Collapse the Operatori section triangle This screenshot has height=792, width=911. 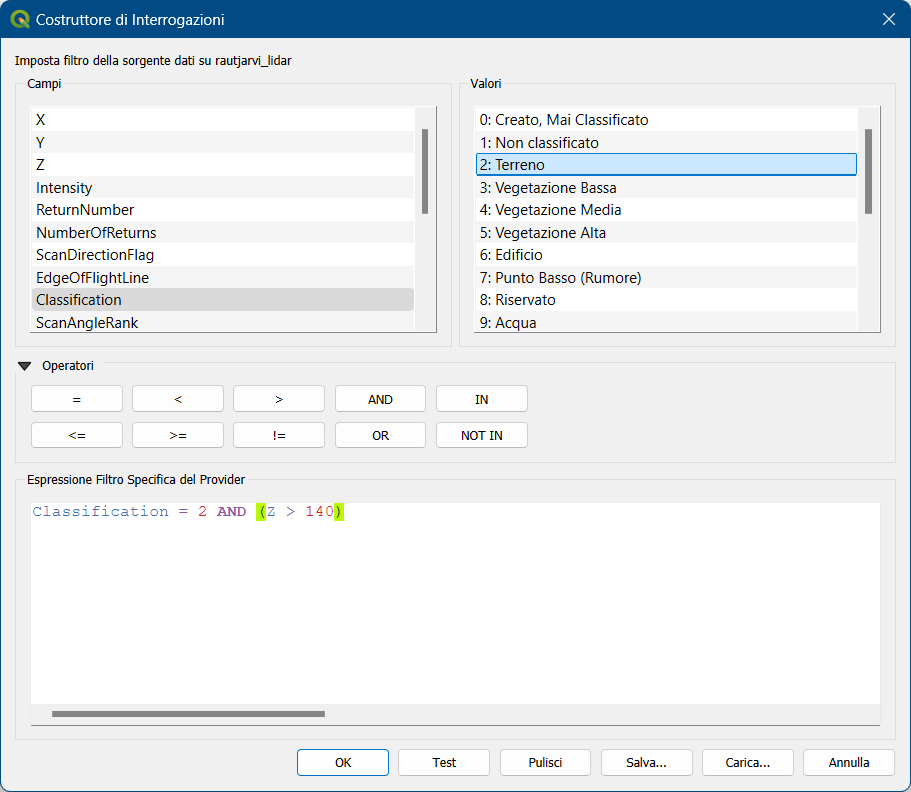coord(24,366)
